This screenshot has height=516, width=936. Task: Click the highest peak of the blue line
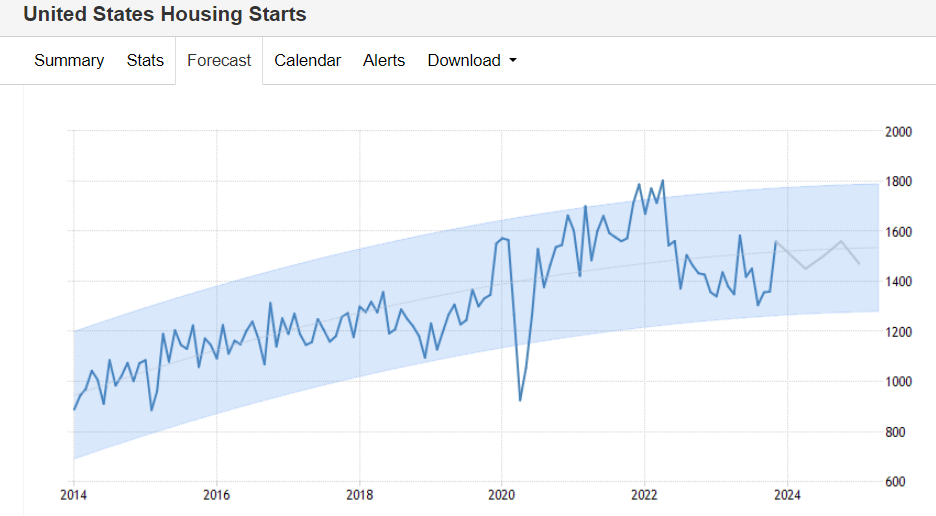click(663, 181)
